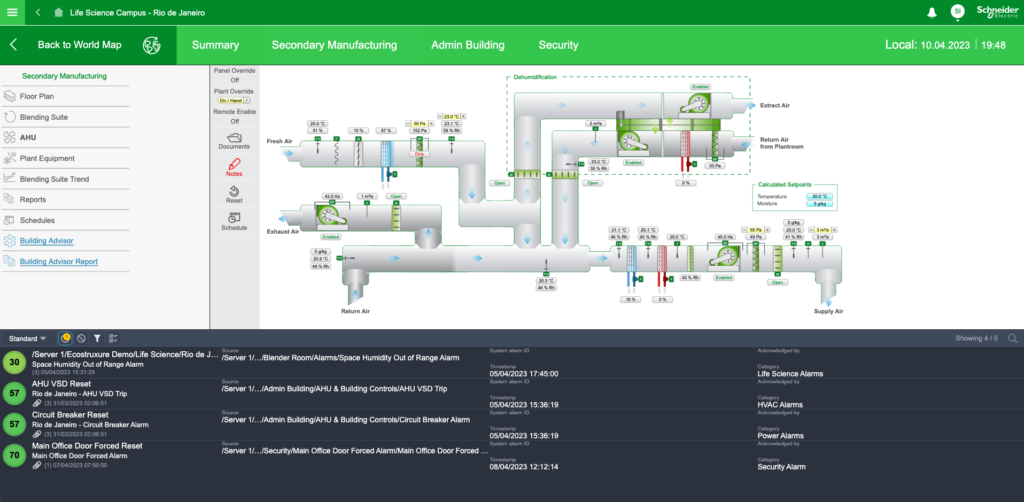This screenshot has height=502, width=1024.
Task: Open the Building Advisor Report link
Action: pos(59,262)
